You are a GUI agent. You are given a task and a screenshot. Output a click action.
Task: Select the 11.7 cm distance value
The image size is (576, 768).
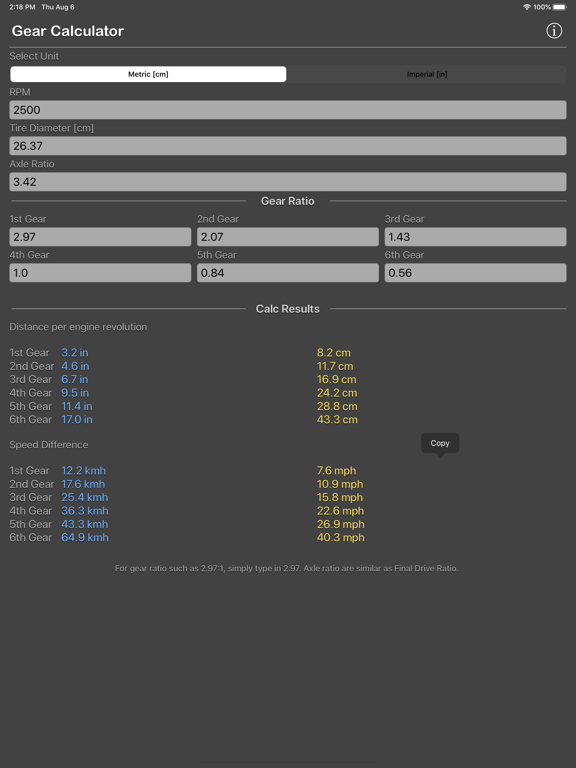(335, 366)
